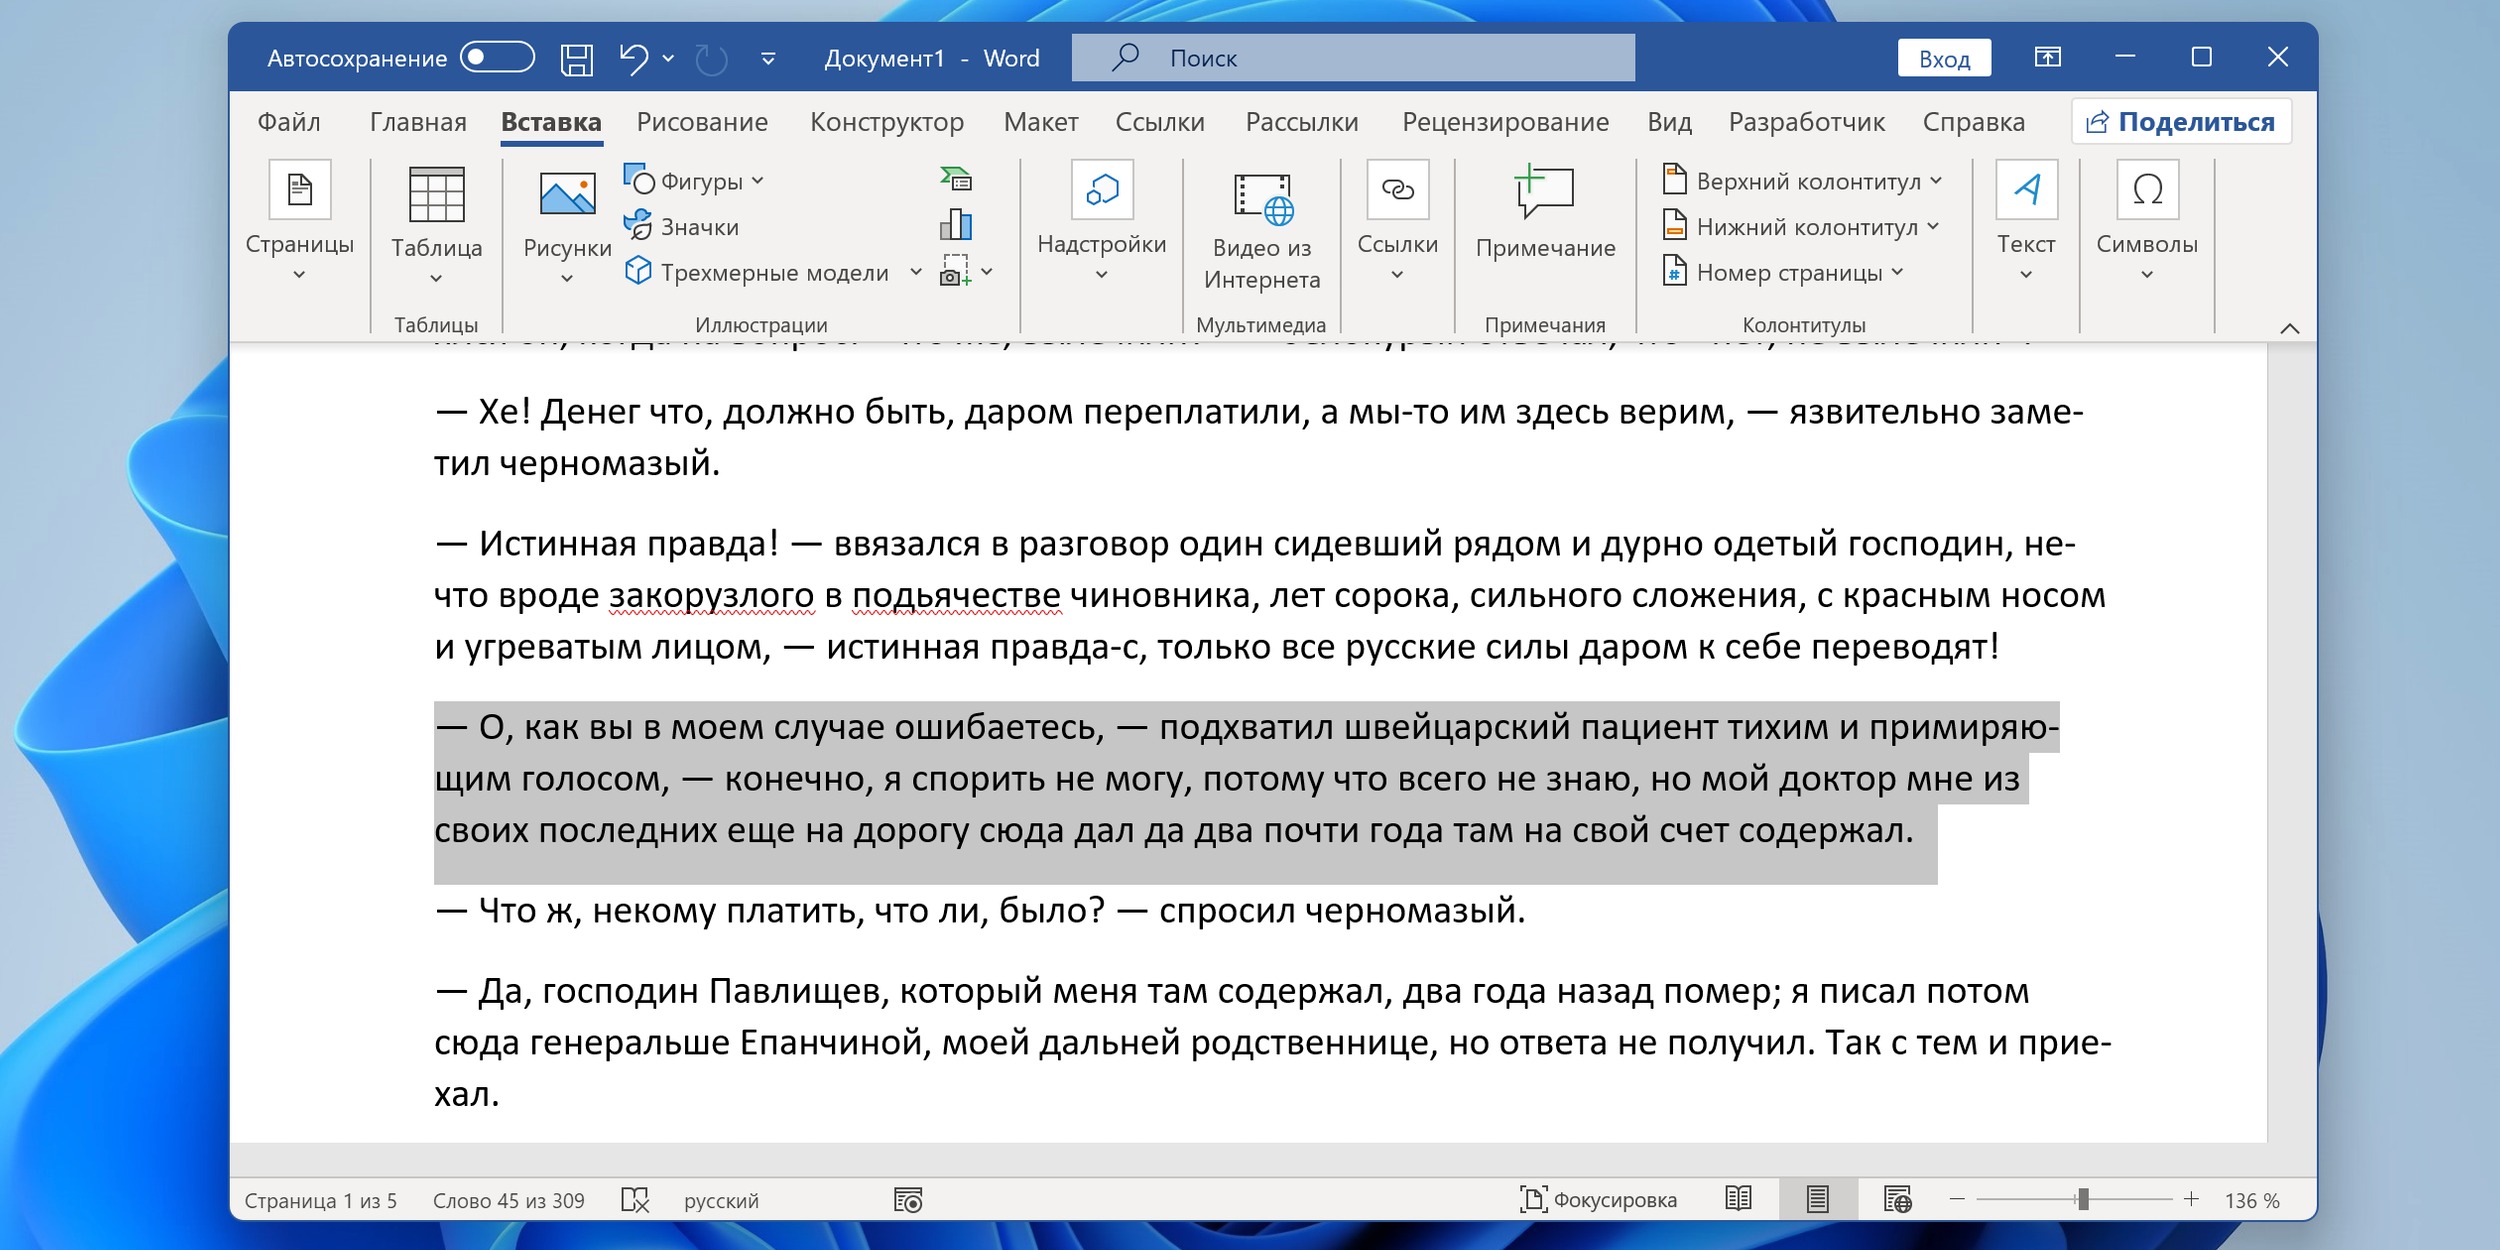Open the Symbols omega icon
Viewport: 2500px width, 1250px height.
coord(2147,189)
